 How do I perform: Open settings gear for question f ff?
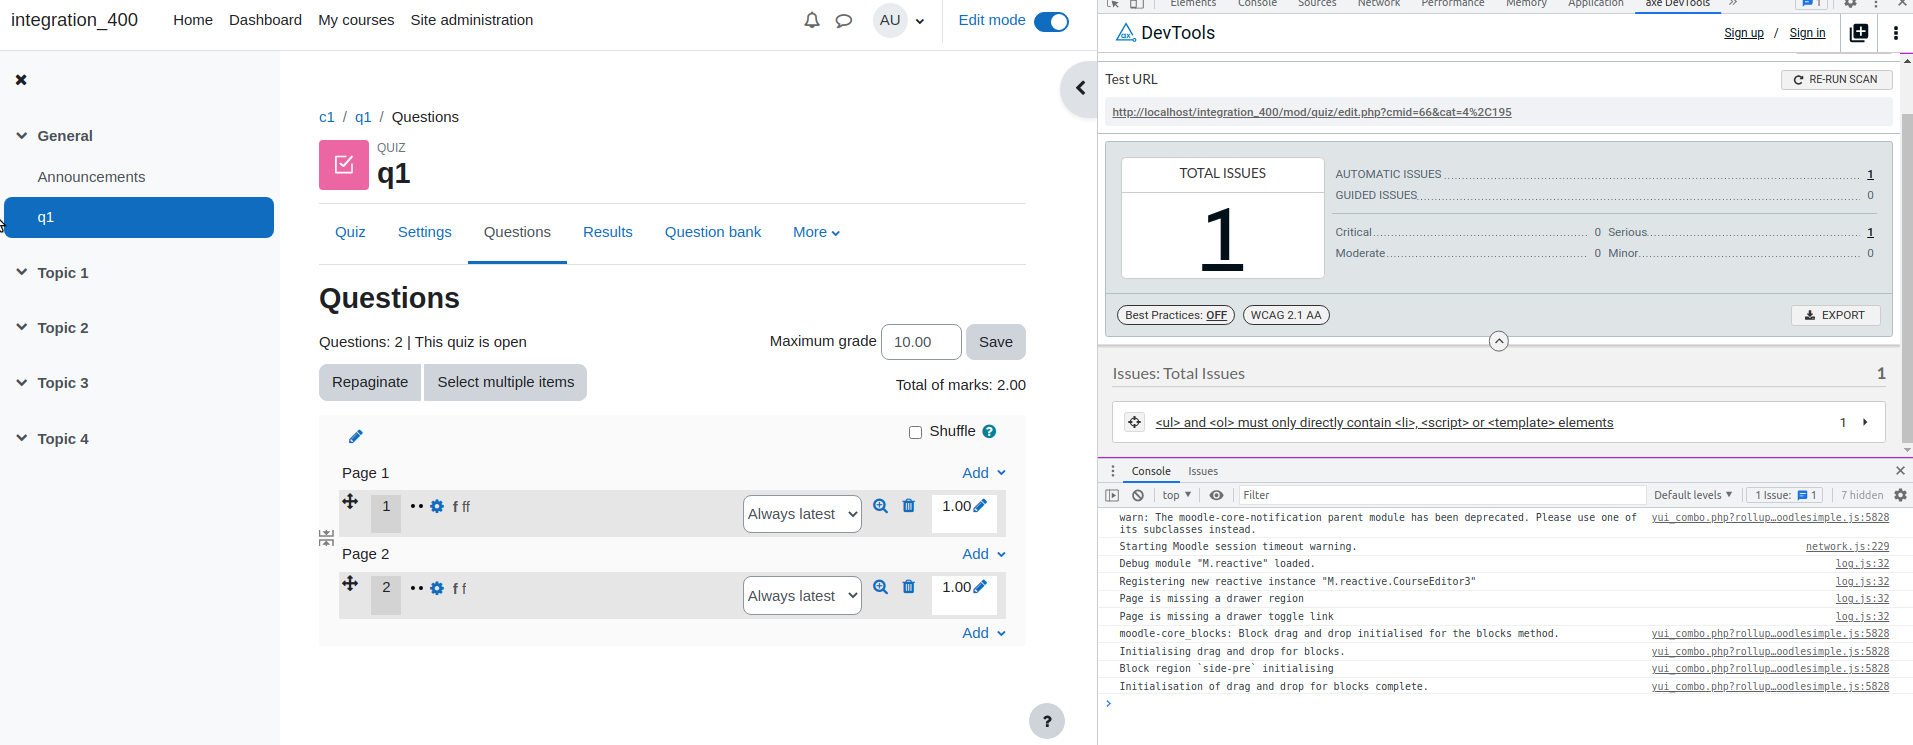[437, 507]
